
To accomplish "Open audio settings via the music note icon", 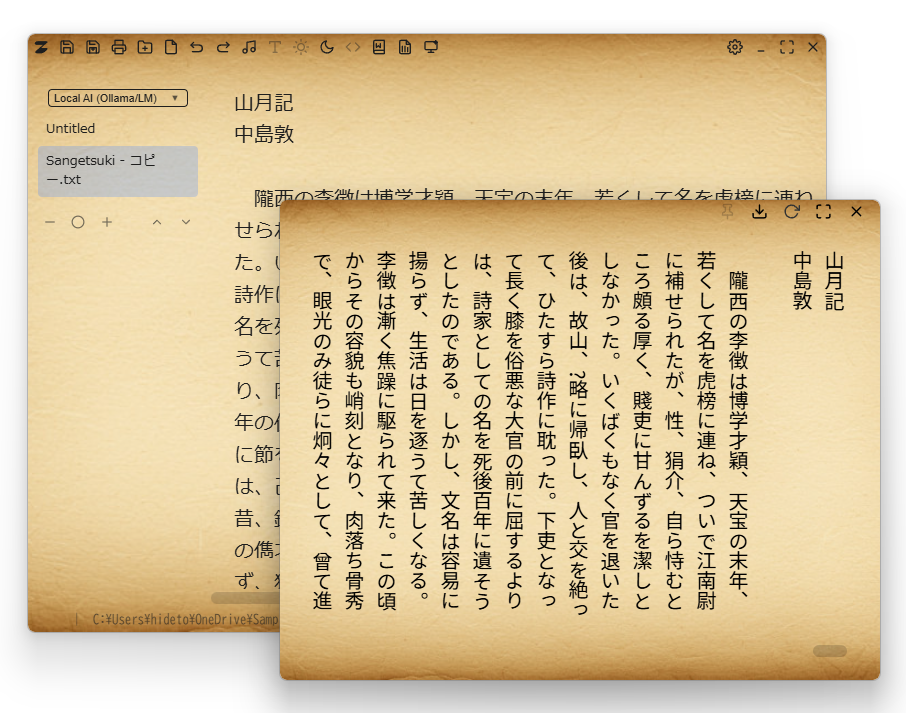I will point(248,47).
